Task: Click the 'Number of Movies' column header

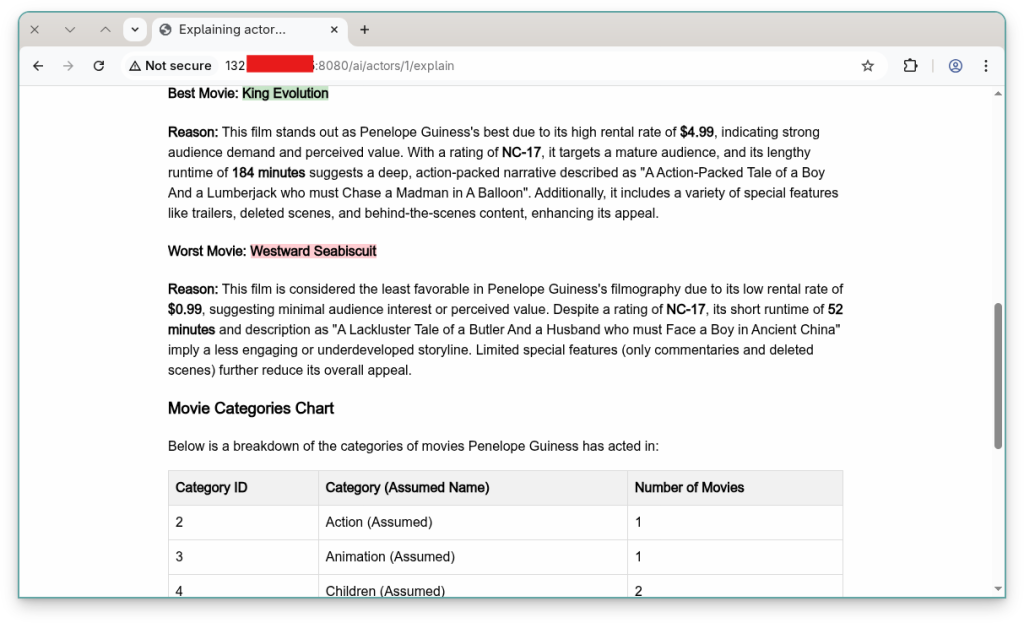Action: pos(689,488)
